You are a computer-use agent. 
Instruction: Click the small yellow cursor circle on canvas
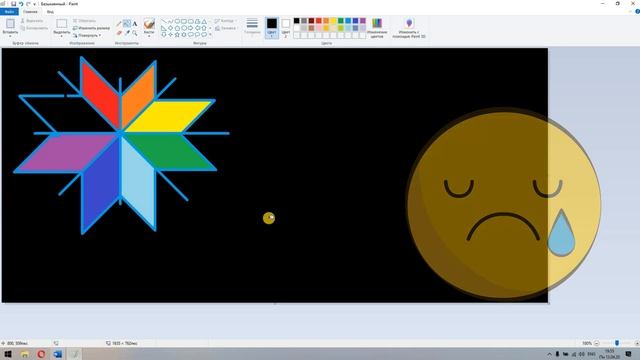tap(269, 218)
